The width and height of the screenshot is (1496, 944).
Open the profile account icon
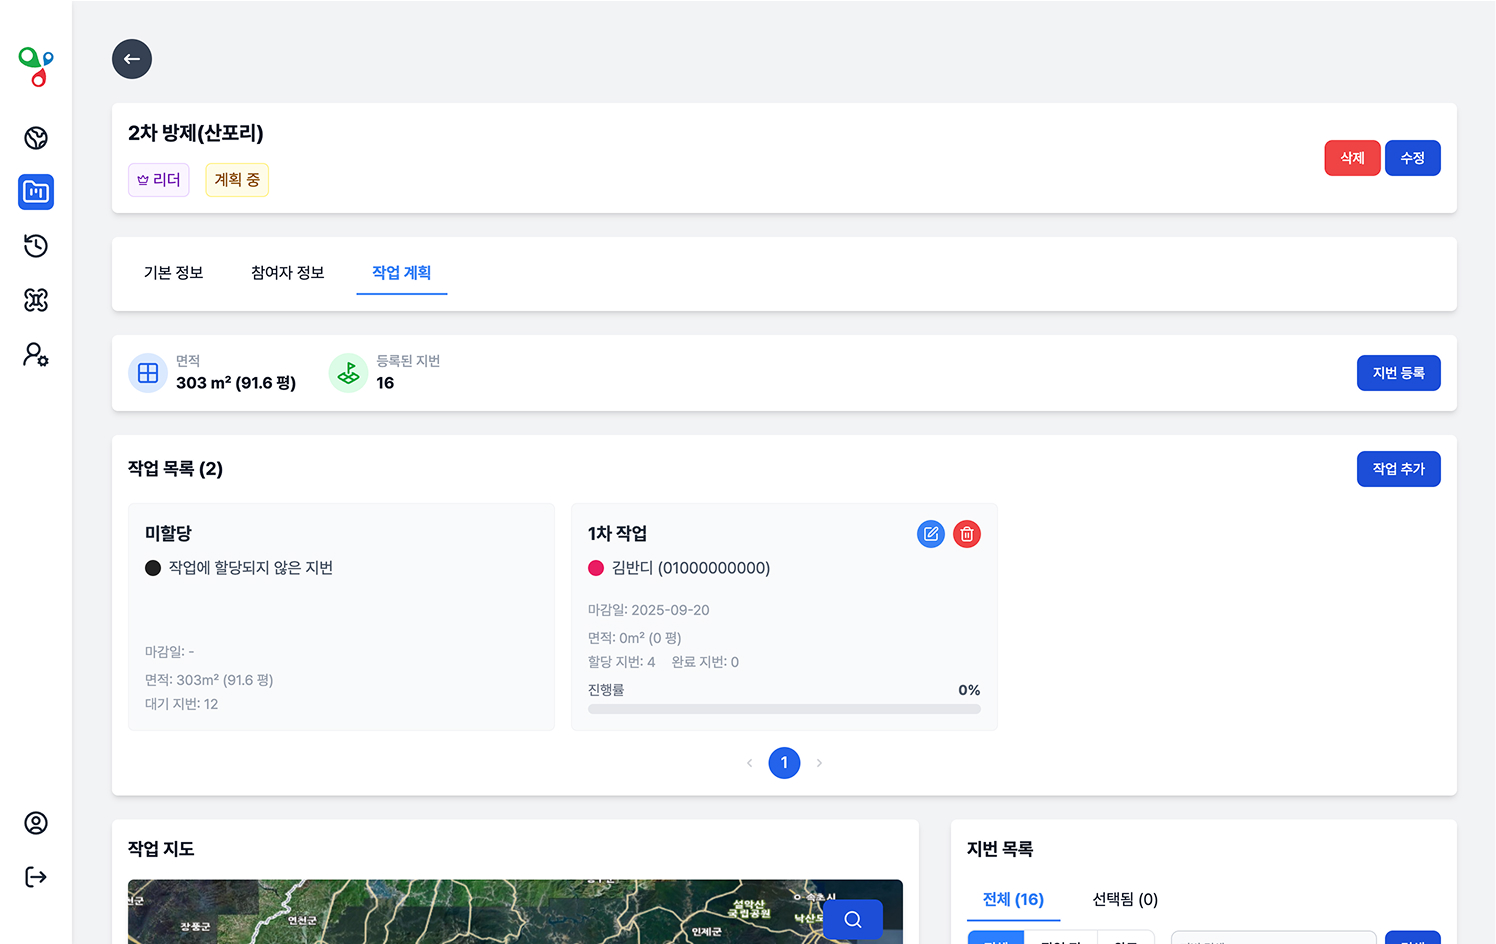click(36, 823)
